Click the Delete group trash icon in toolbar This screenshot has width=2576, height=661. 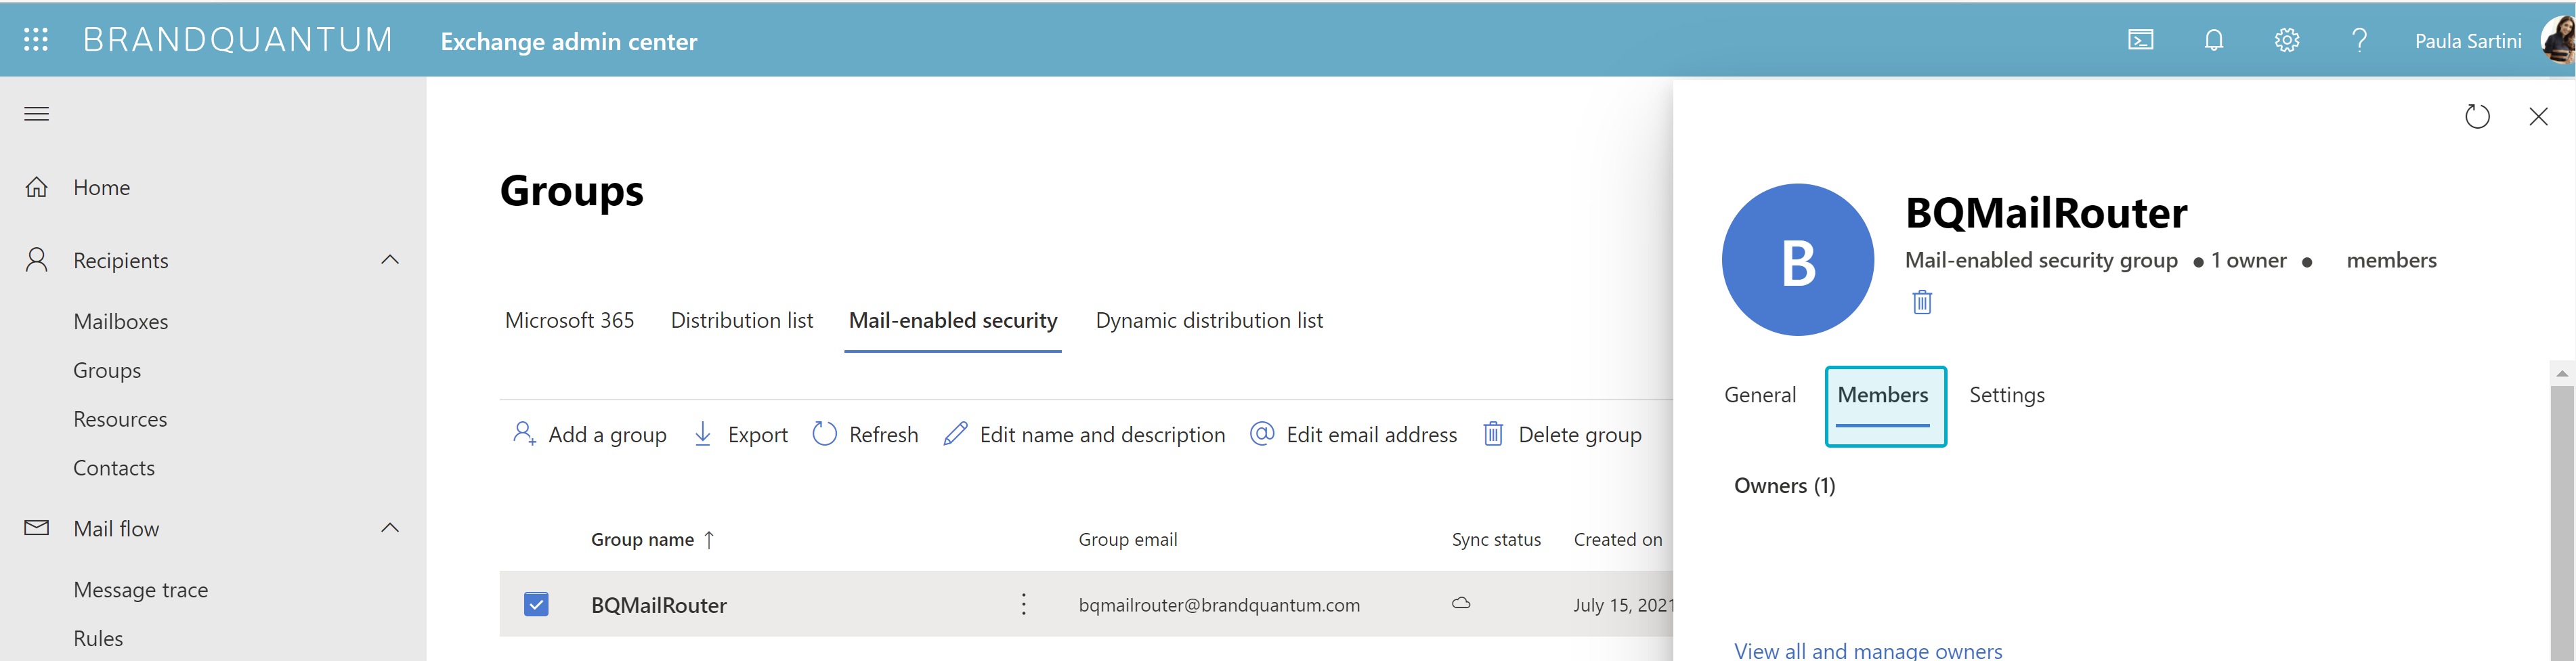click(x=1493, y=433)
